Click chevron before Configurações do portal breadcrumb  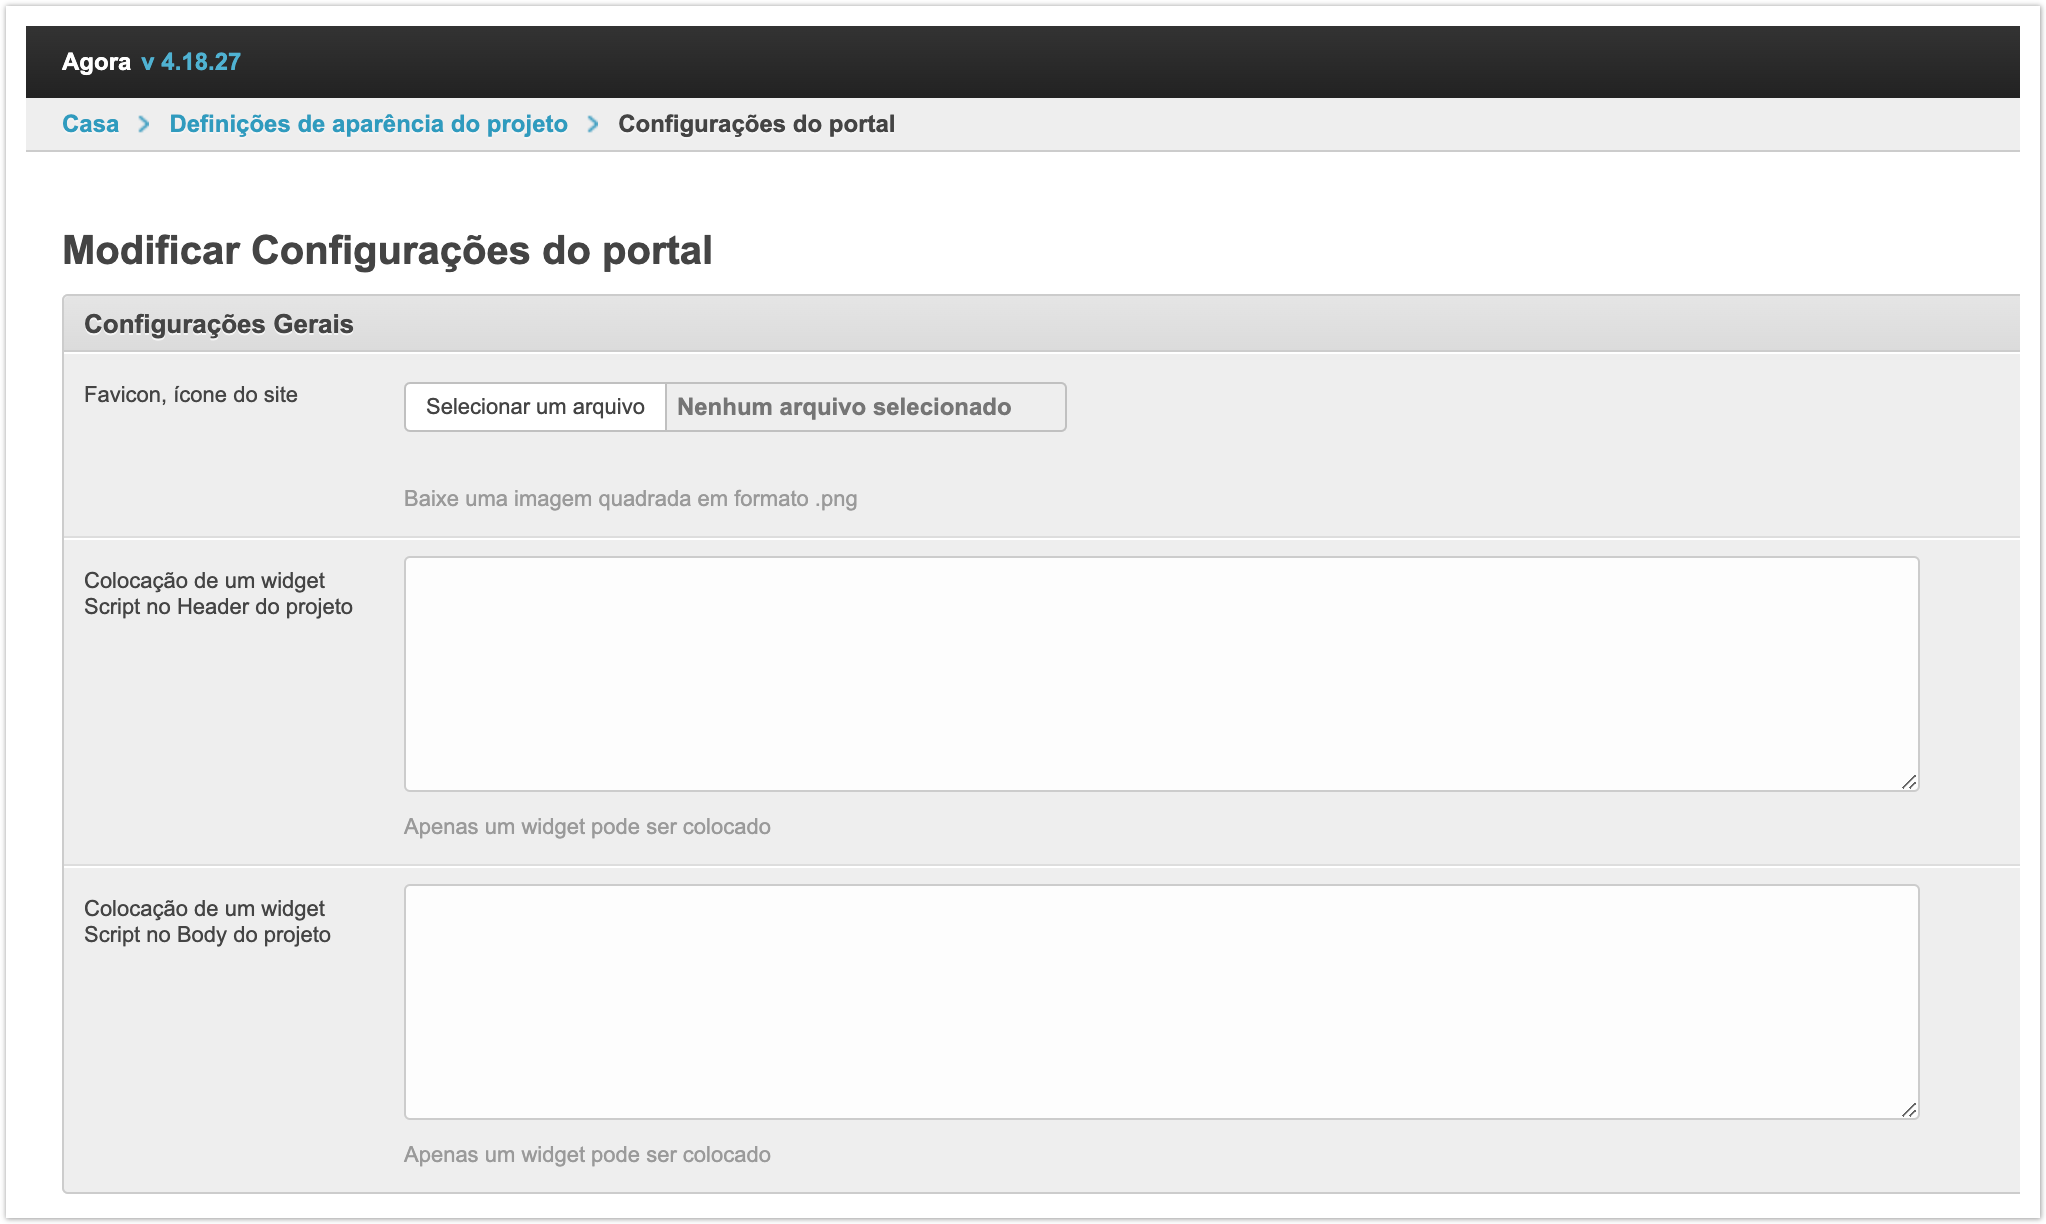[593, 124]
